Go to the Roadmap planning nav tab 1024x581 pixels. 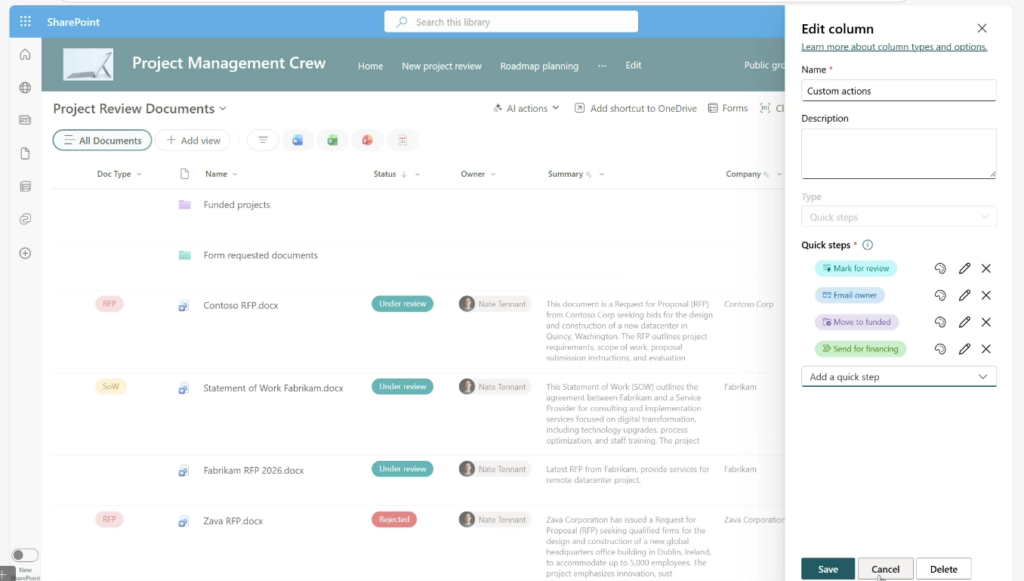pyautogui.click(x=539, y=66)
